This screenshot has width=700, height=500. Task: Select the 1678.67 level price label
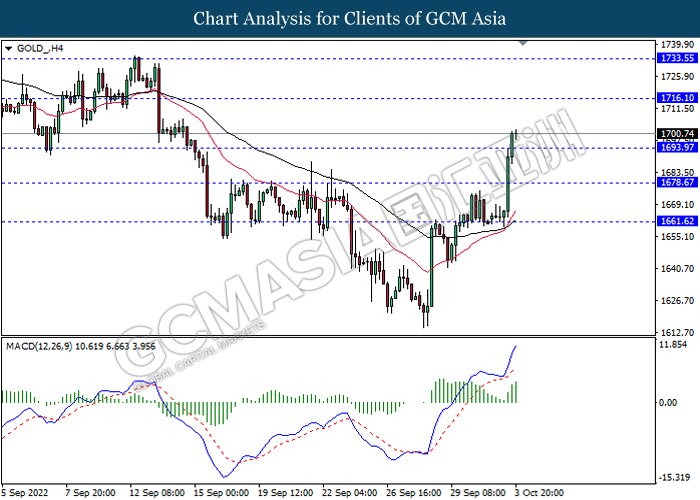tap(677, 182)
